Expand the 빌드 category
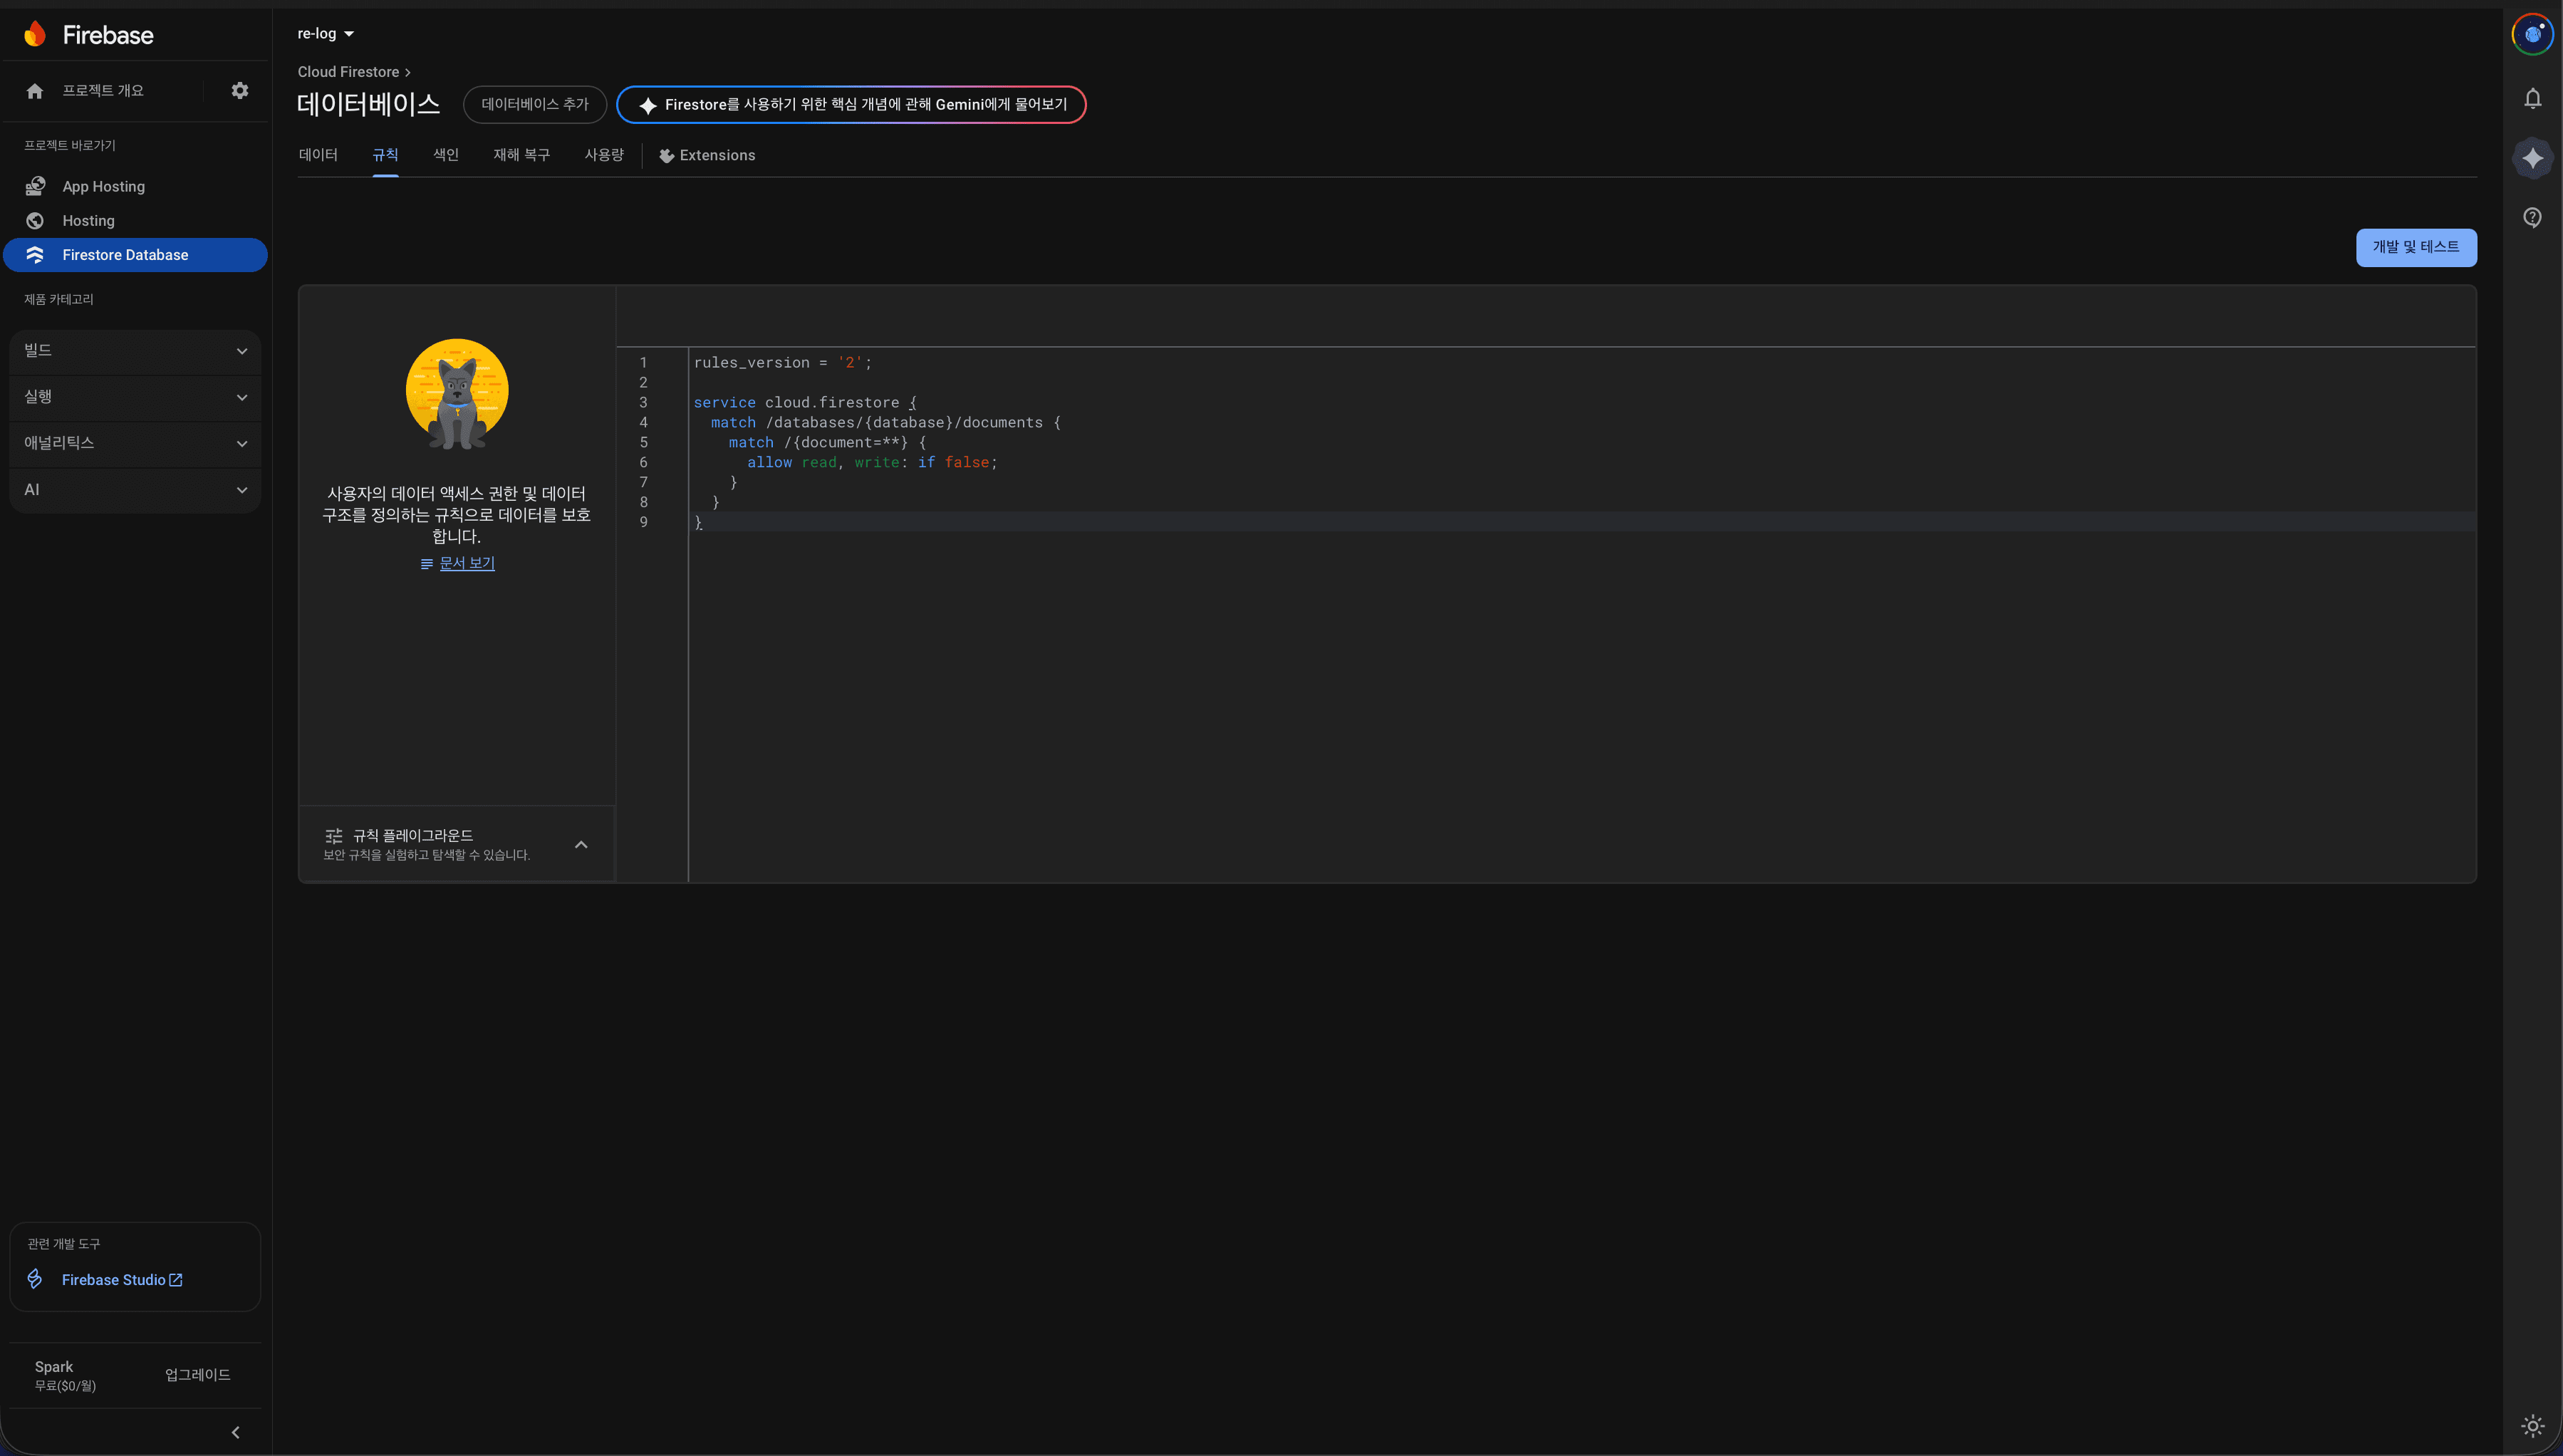This screenshot has width=2563, height=1456. click(x=135, y=351)
